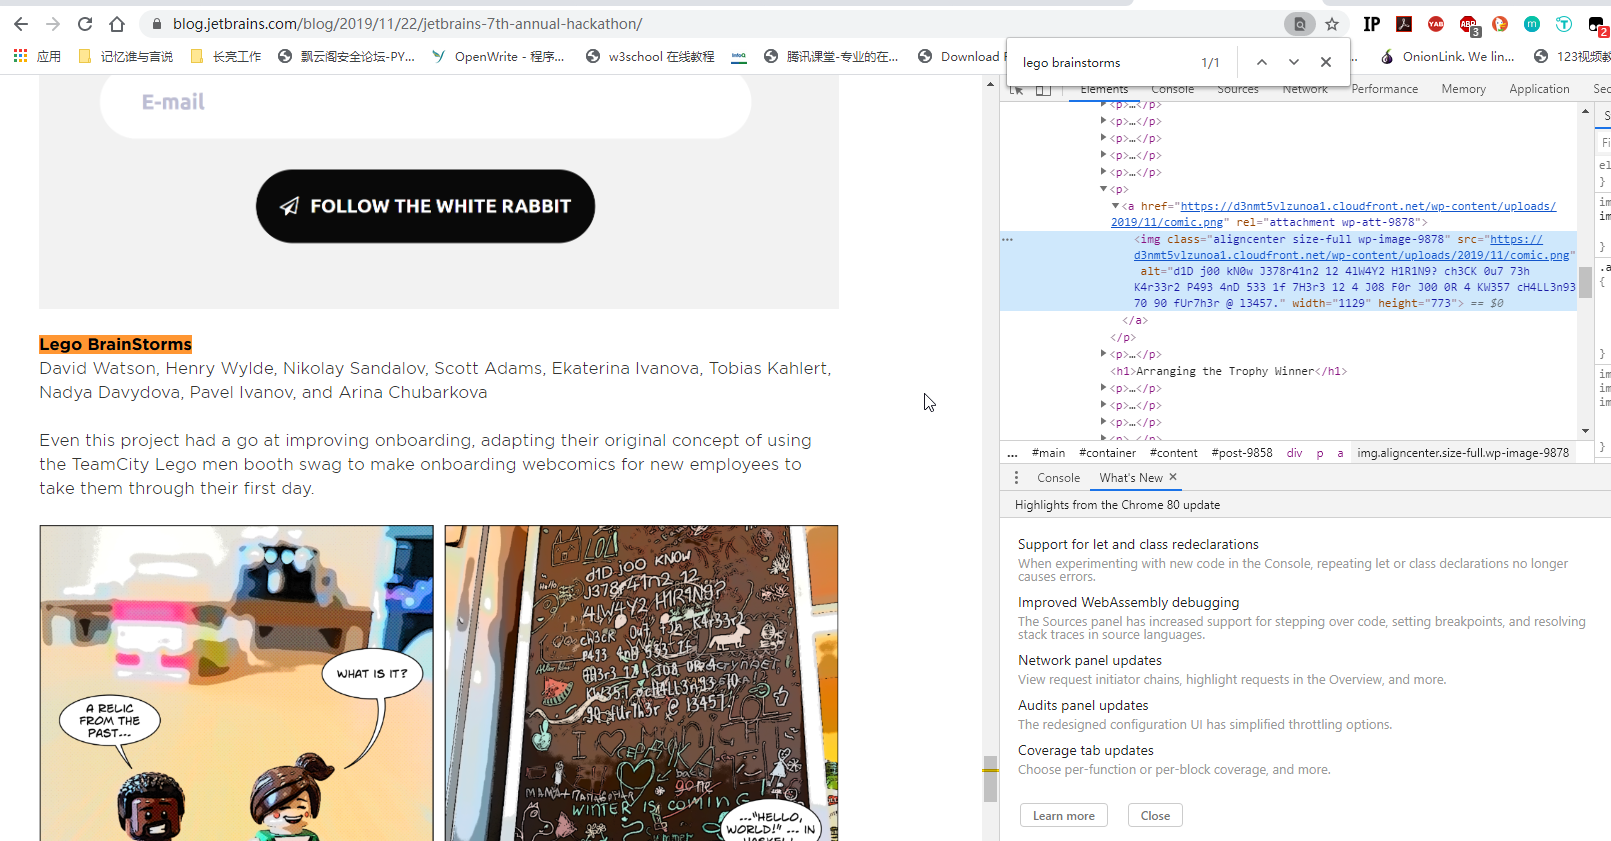
Task: Open the teal 'm' extension
Action: [1532, 24]
